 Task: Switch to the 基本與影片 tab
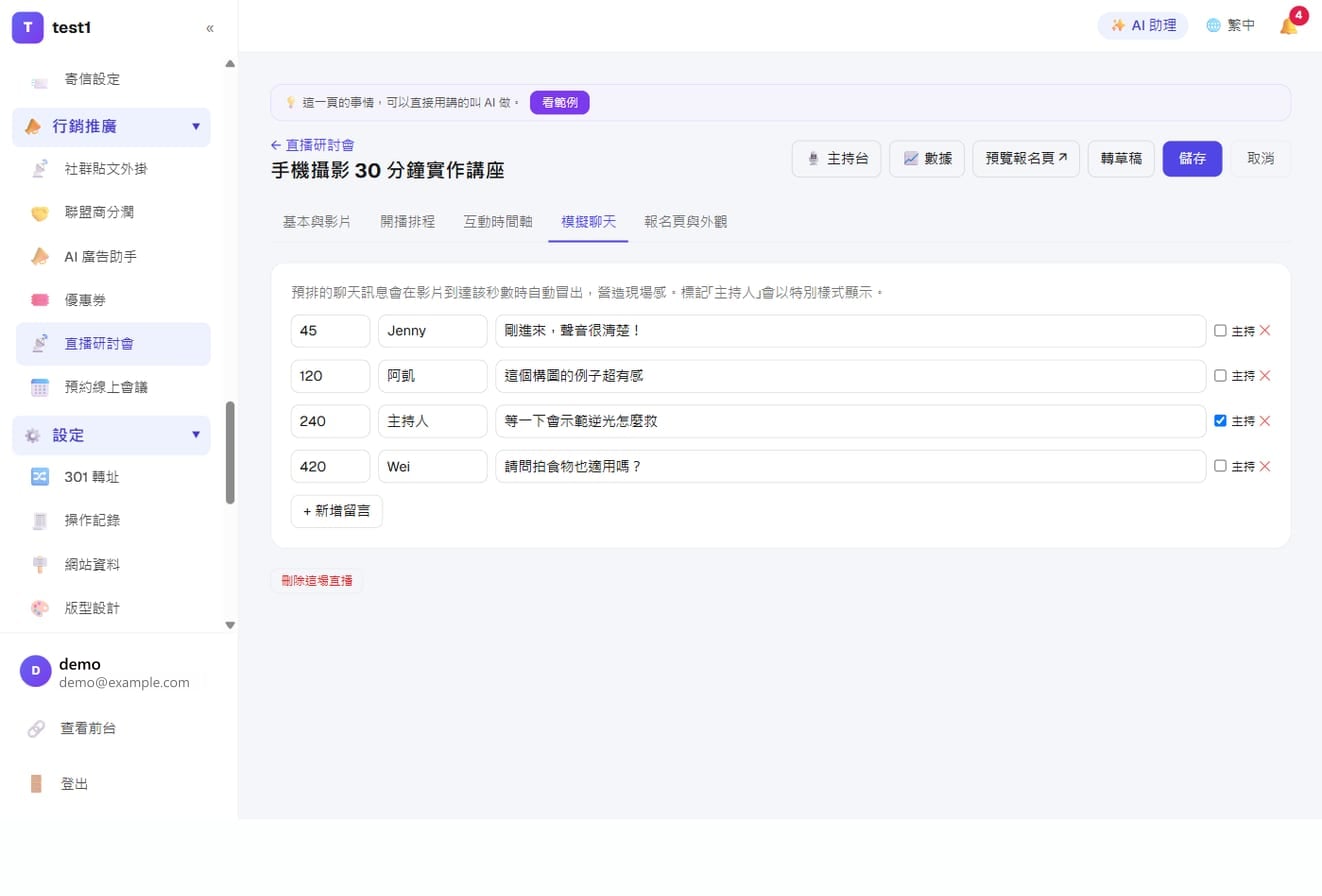click(x=317, y=222)
